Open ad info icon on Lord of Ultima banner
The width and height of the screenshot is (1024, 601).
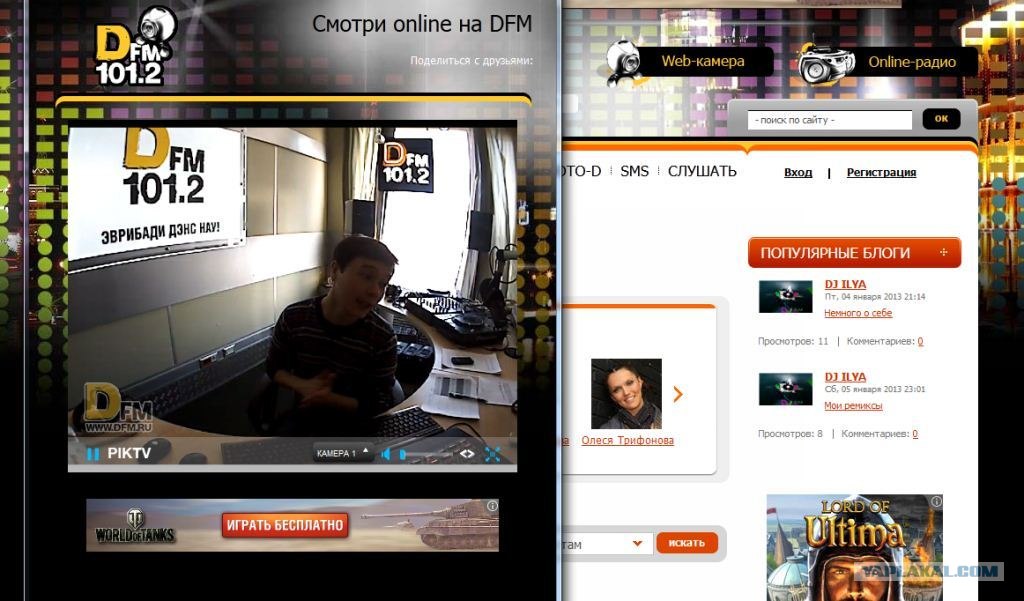tap(936, 501)
